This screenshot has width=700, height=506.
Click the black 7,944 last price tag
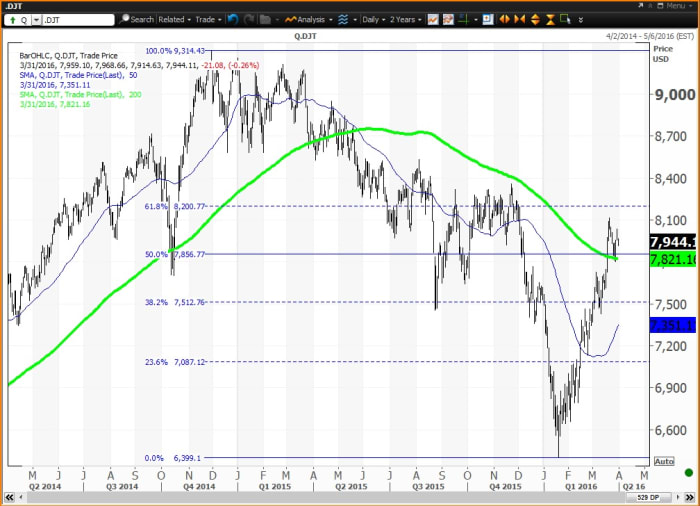coord(672,242)
